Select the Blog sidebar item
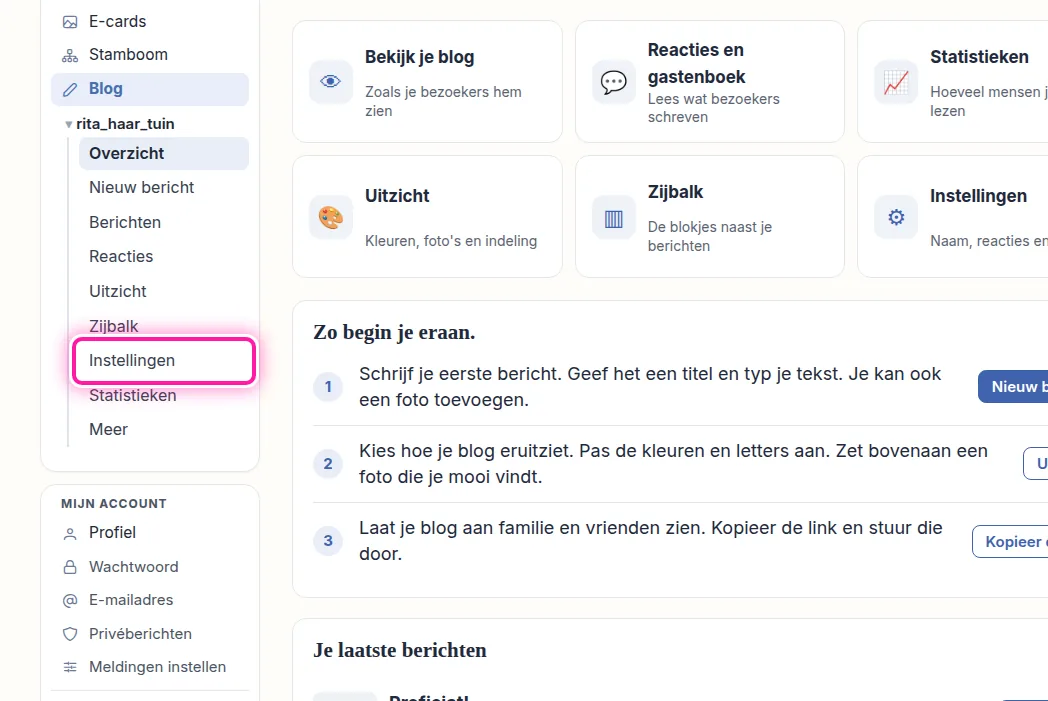 pyautogui.click(x=150, y=89)
